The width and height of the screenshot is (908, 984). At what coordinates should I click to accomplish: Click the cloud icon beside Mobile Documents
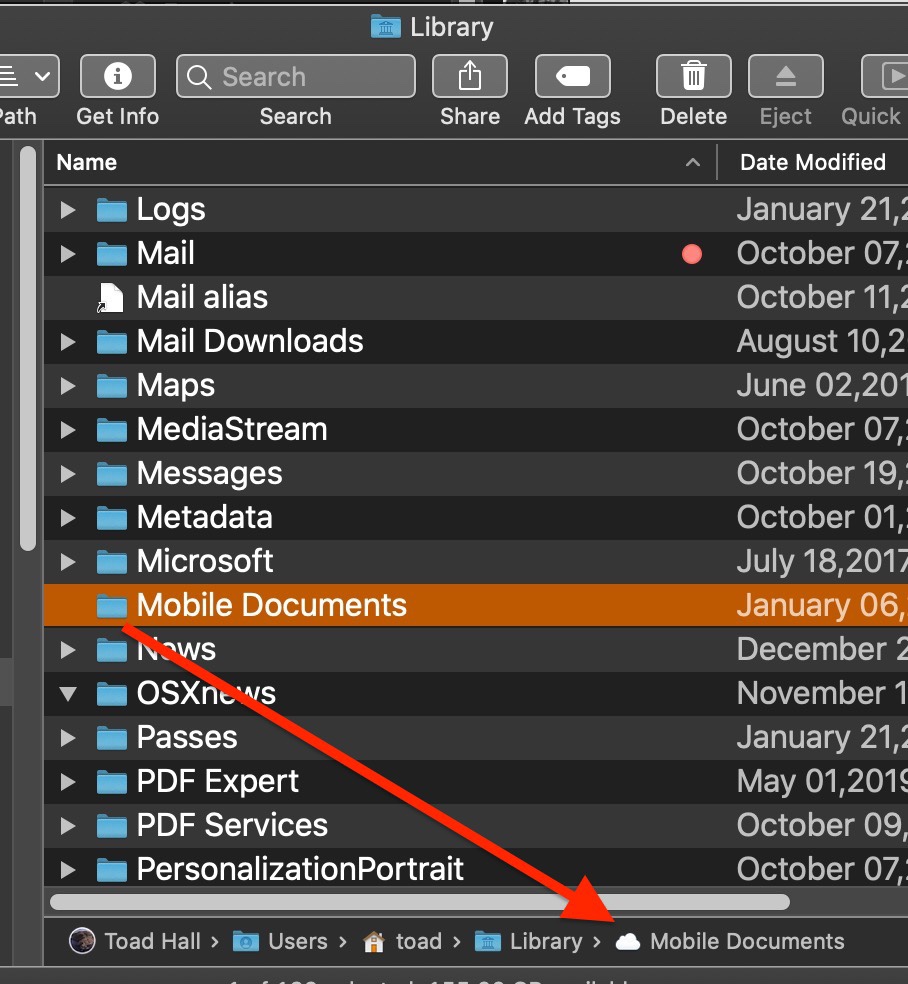[625, 941]
